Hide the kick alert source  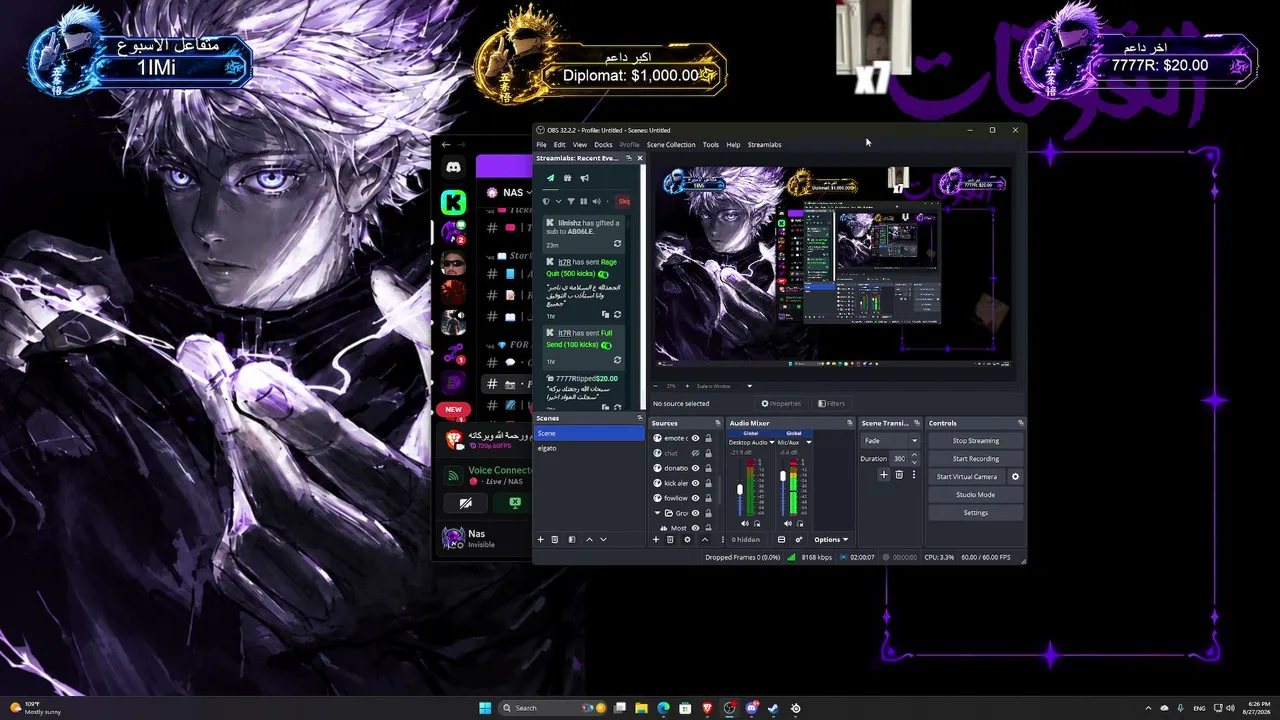696,483
